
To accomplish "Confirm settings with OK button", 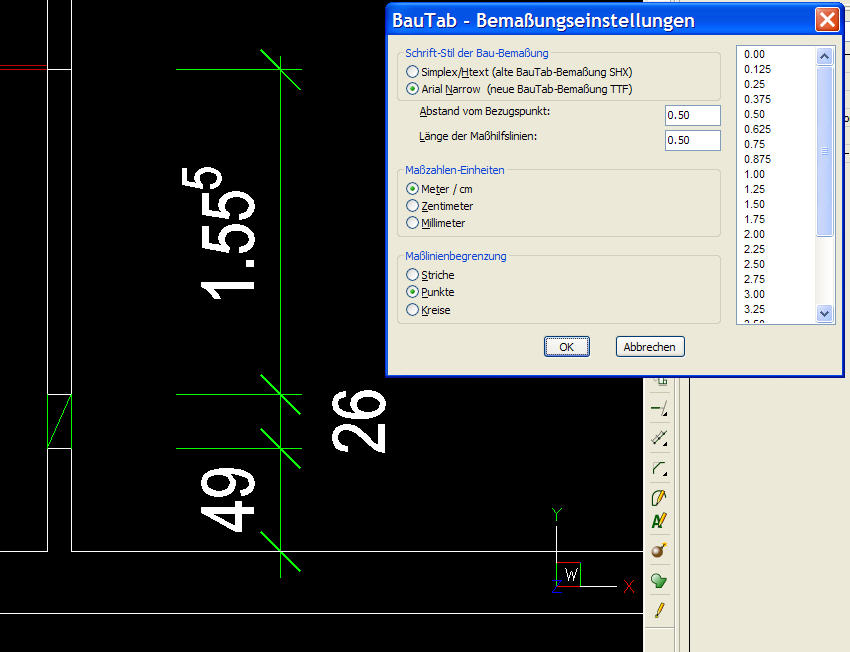I will tap(566, 347).
